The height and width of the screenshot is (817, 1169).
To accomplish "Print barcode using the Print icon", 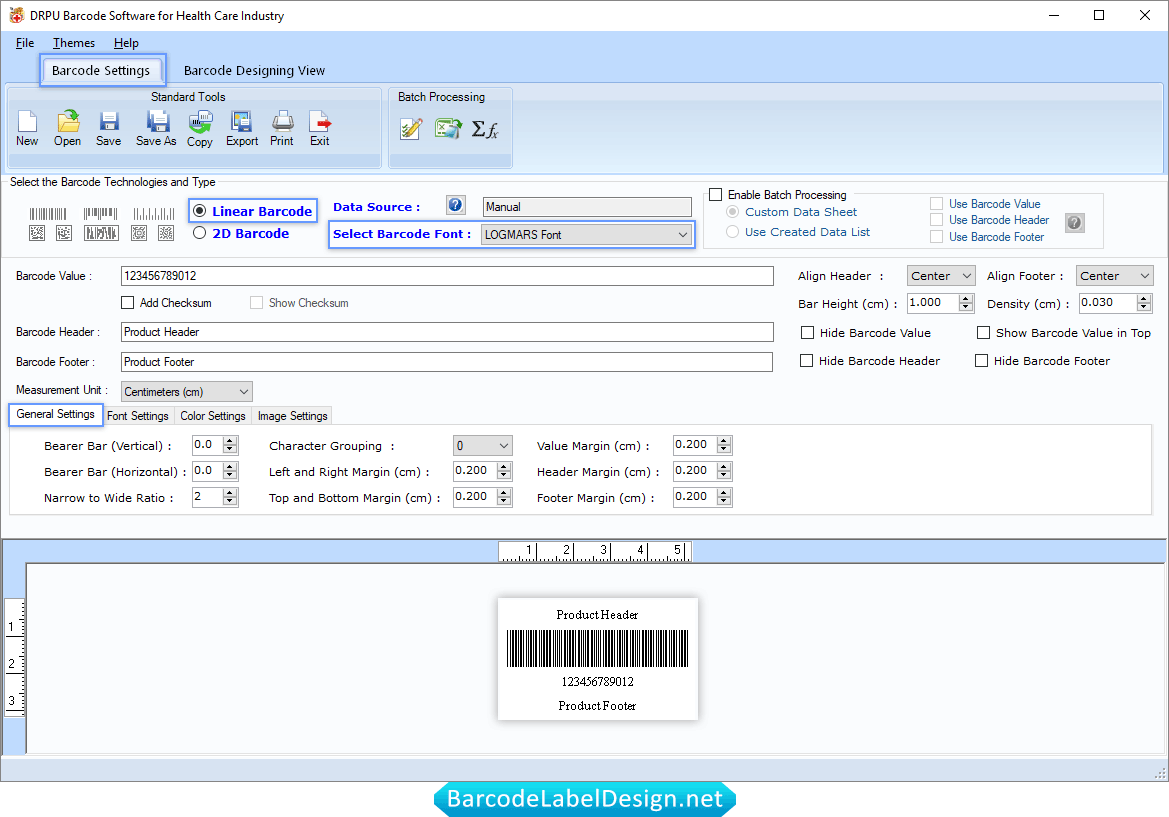I will click(282, 128).
